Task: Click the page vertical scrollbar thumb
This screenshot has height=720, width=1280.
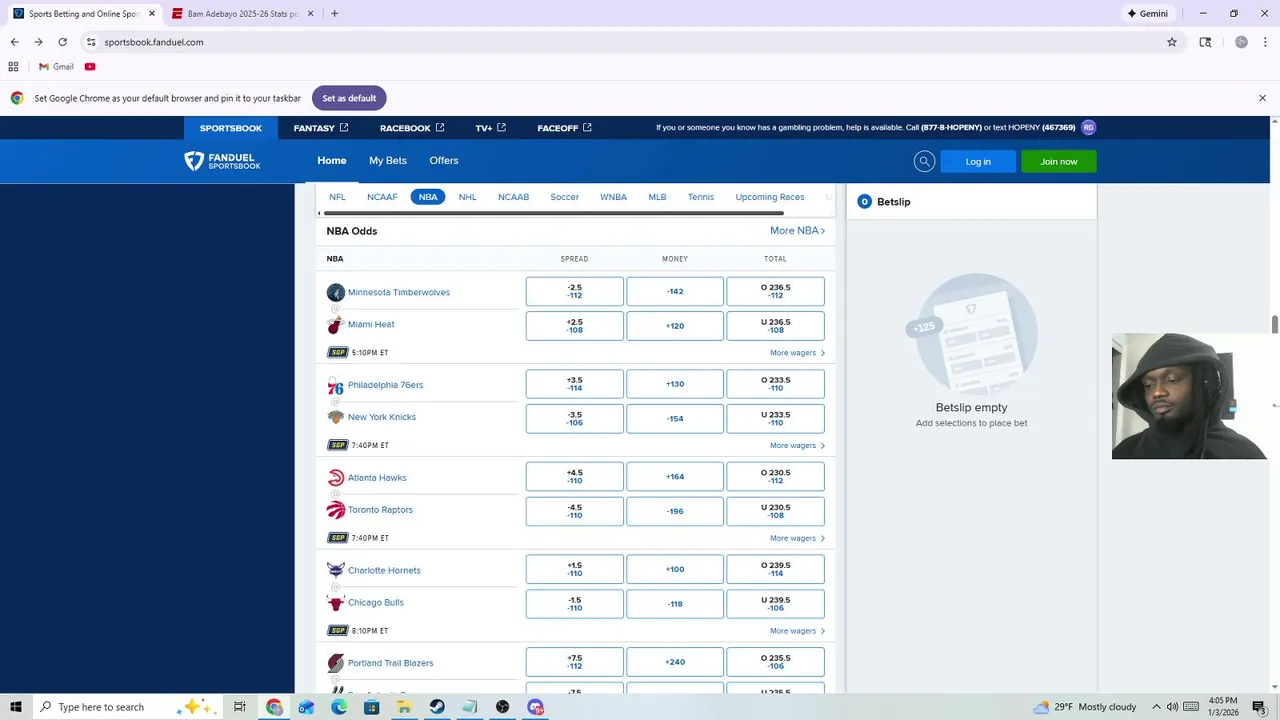Action: click(1274, 325)
